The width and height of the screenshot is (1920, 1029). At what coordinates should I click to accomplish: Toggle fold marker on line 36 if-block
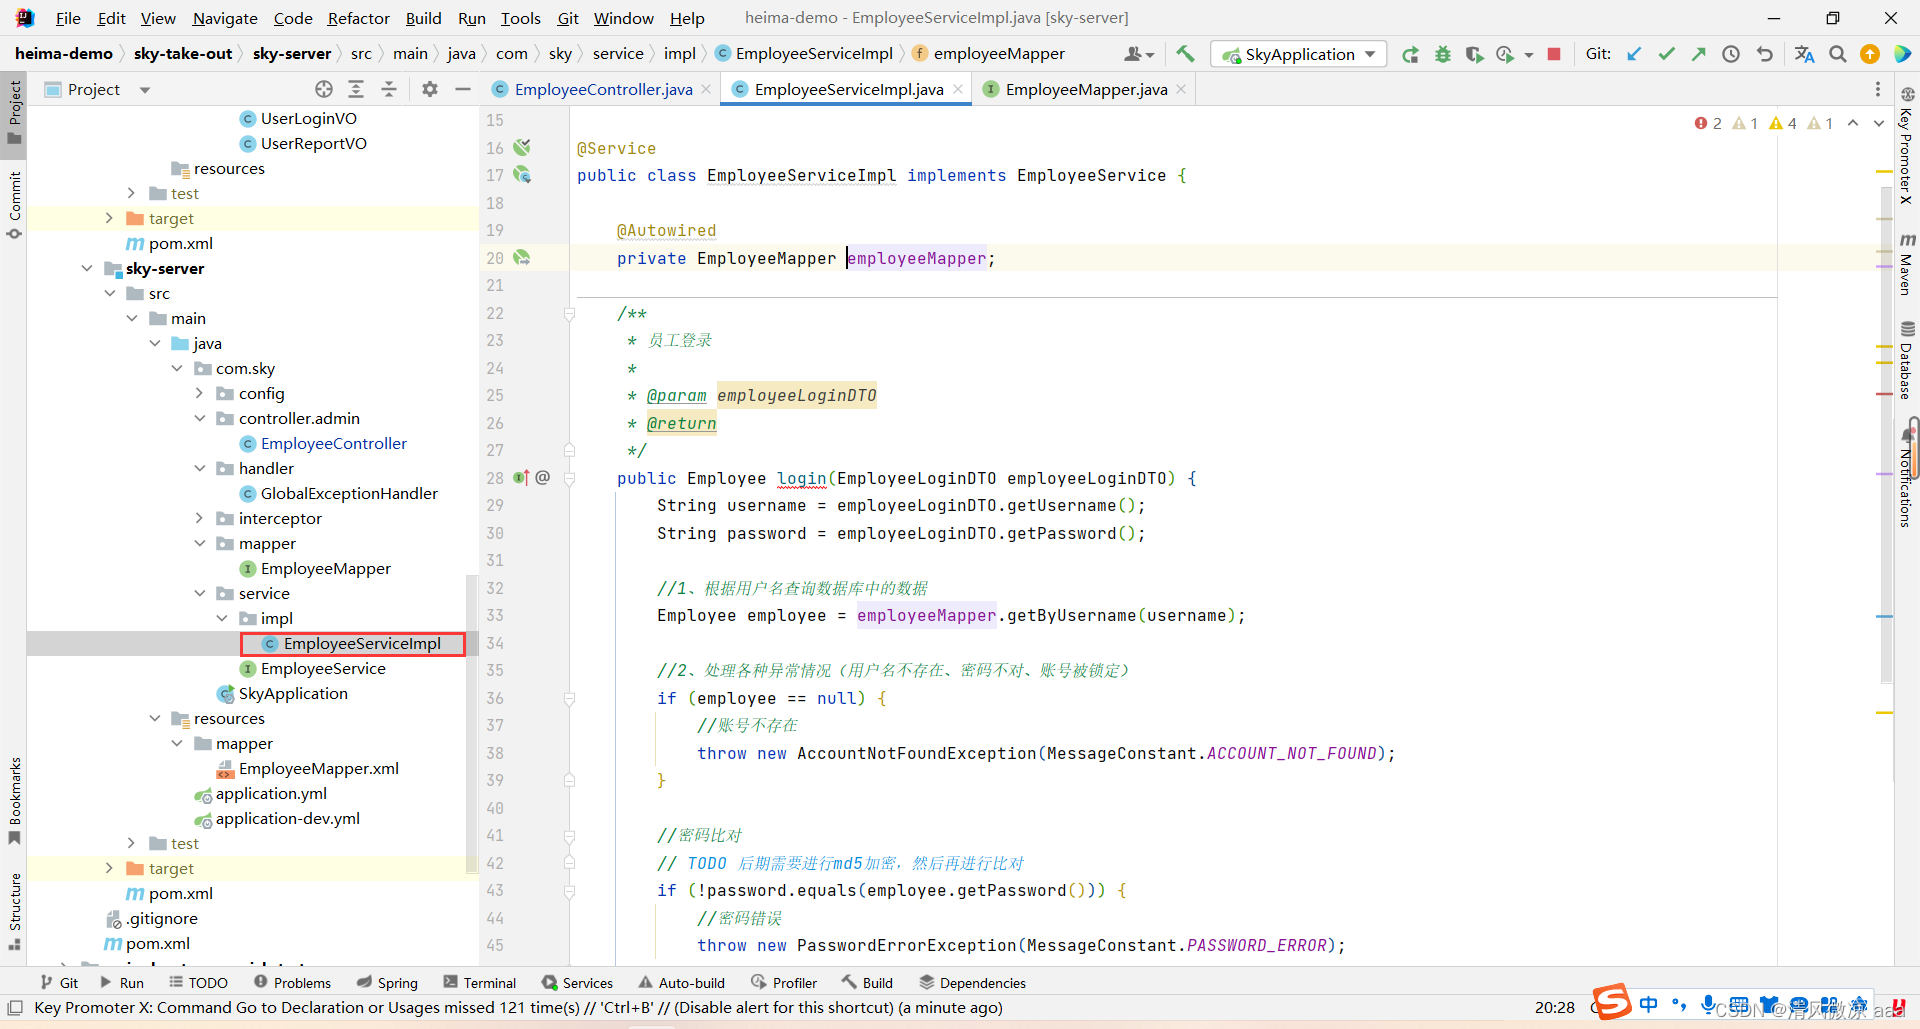(569, 698)
